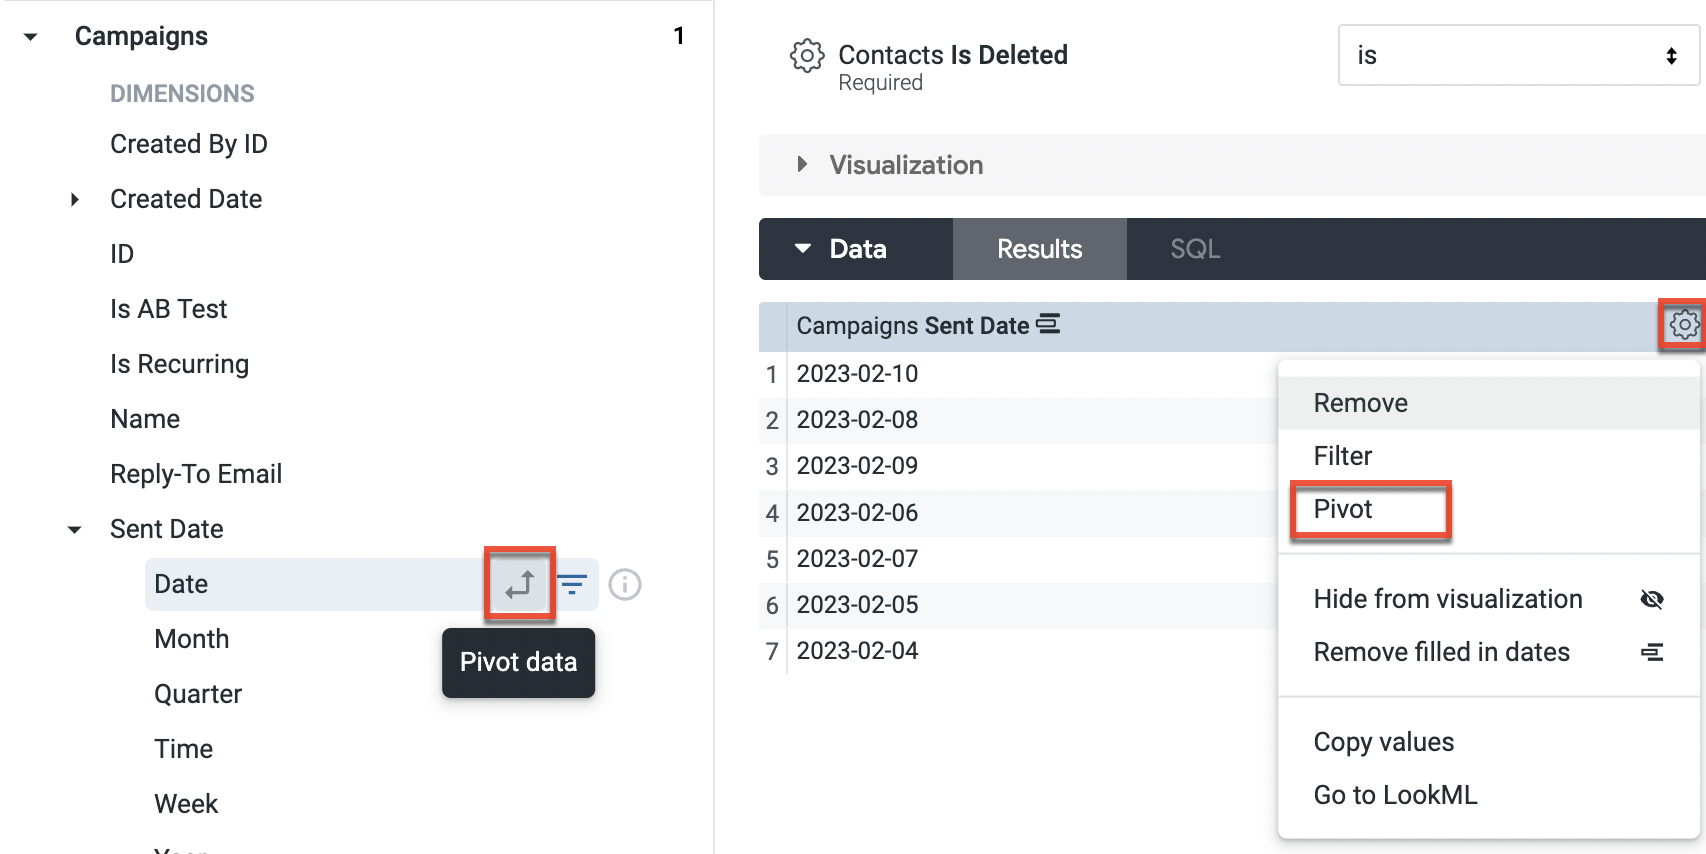Click the gear icon beside Contacts Is Deleted
This screenshot has width=1706, height=854.
point(807,56)
